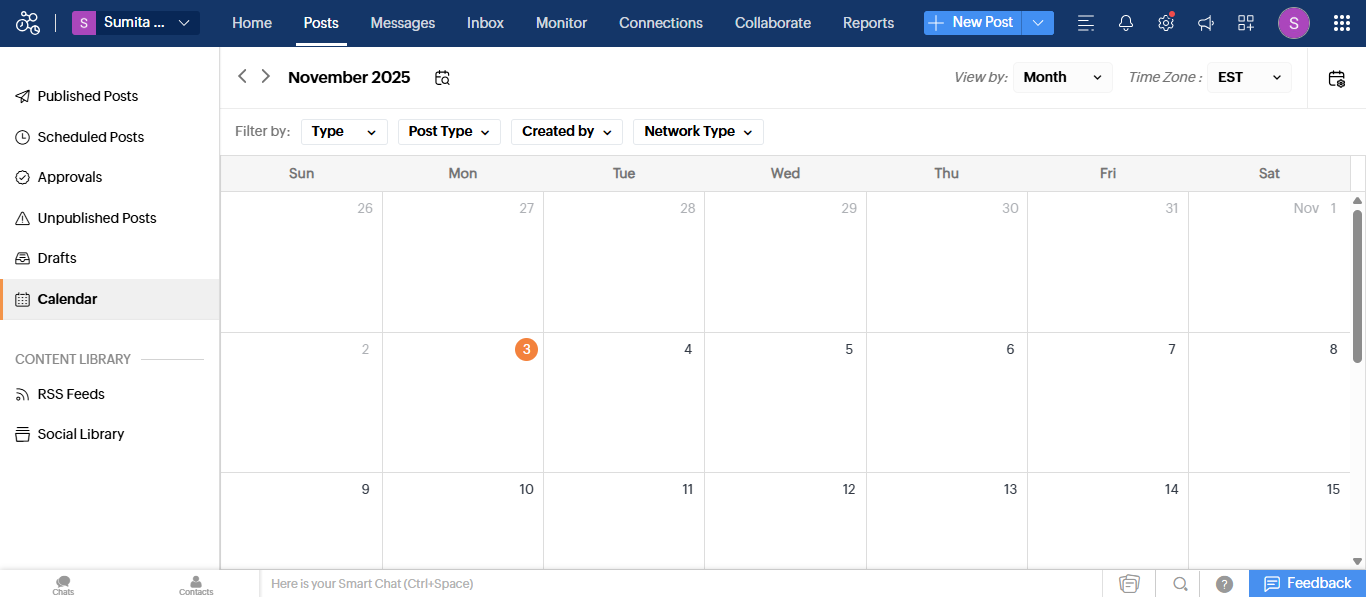Image resolution: width=1366 pixels, height=597 pixels.
Task: Click the help question mark icon
Action: click(x=1222, y=583)
